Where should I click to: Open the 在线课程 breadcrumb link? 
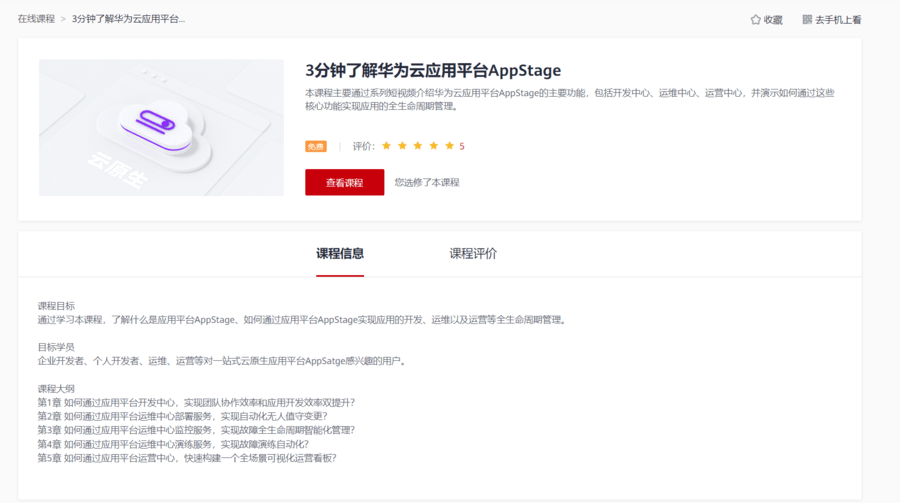point(36,19)
